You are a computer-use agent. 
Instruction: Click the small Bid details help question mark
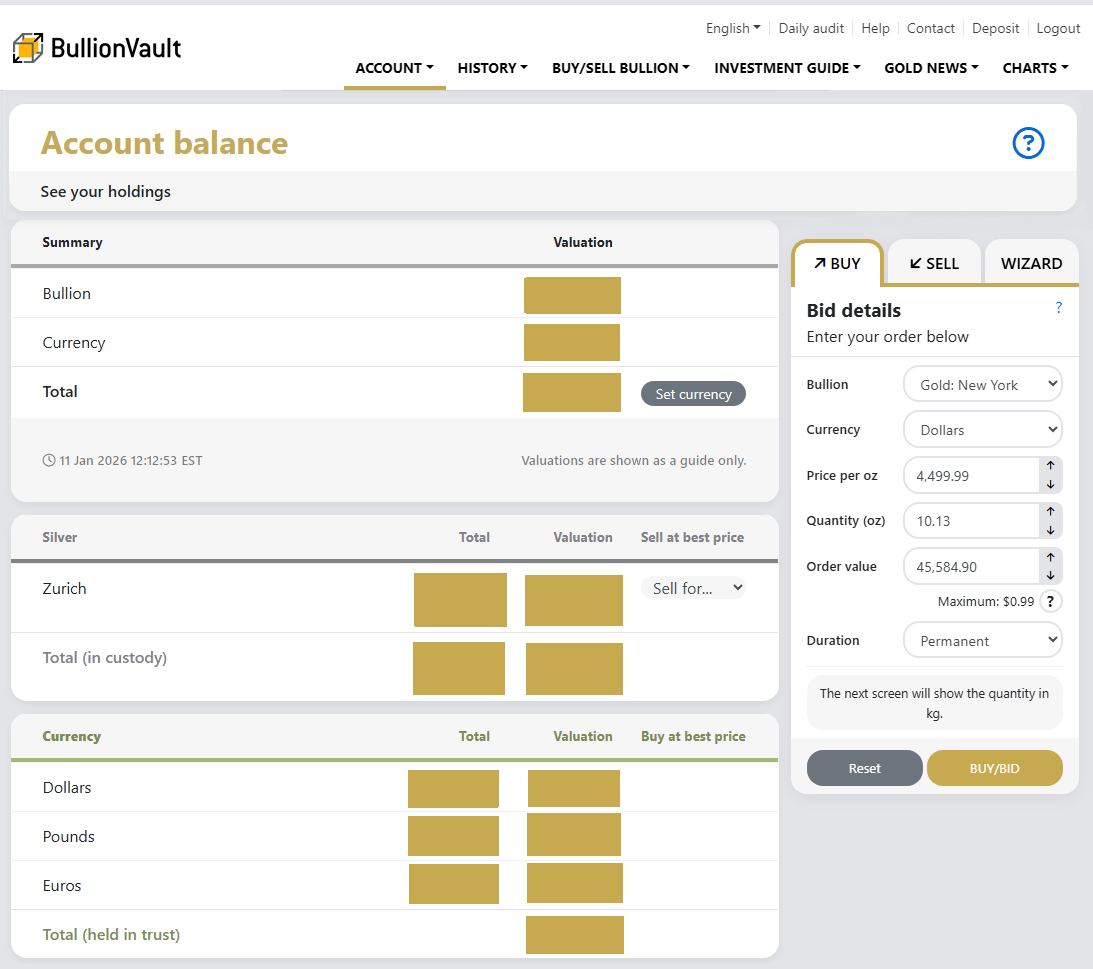[x=1059, y=308]
